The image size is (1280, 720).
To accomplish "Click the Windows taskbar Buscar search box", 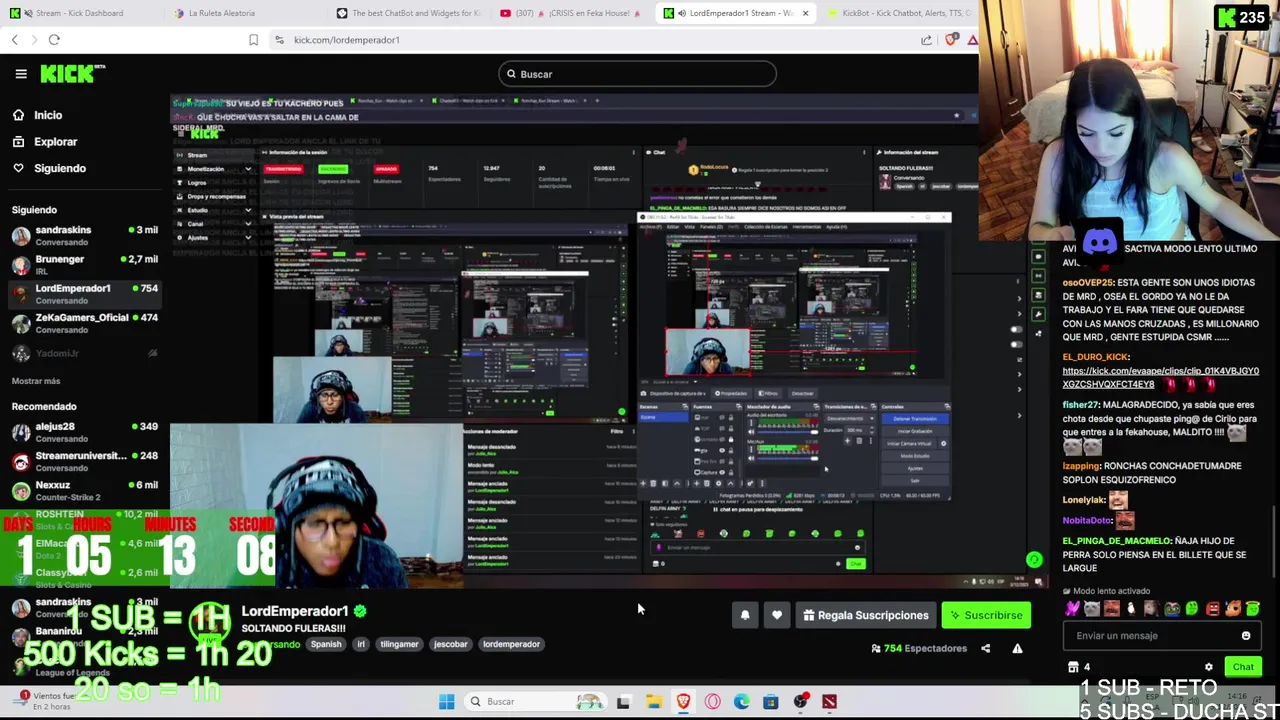I will (x=534, y=702).
